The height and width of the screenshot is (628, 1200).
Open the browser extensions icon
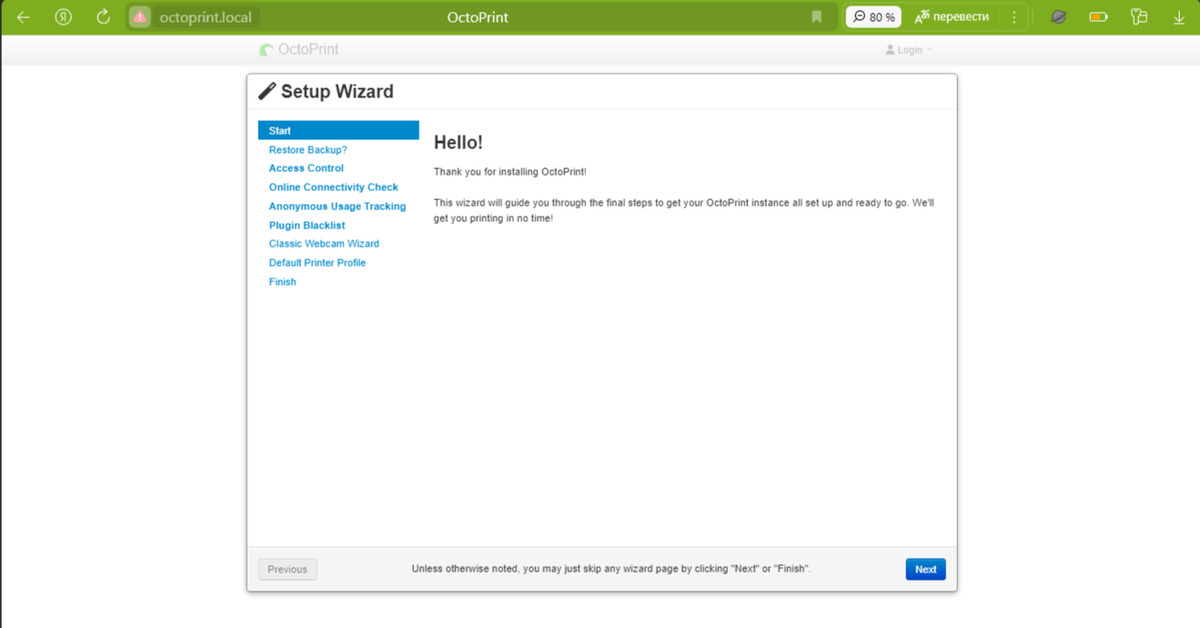1138,17
